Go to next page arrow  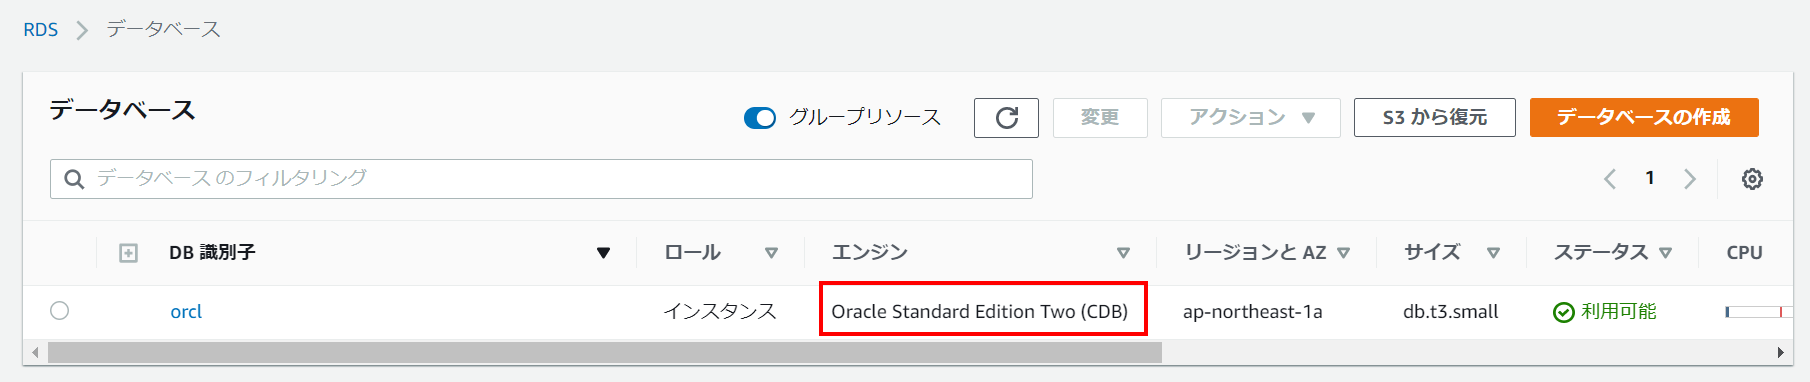pyautogui.click(x=1690, y=179)
